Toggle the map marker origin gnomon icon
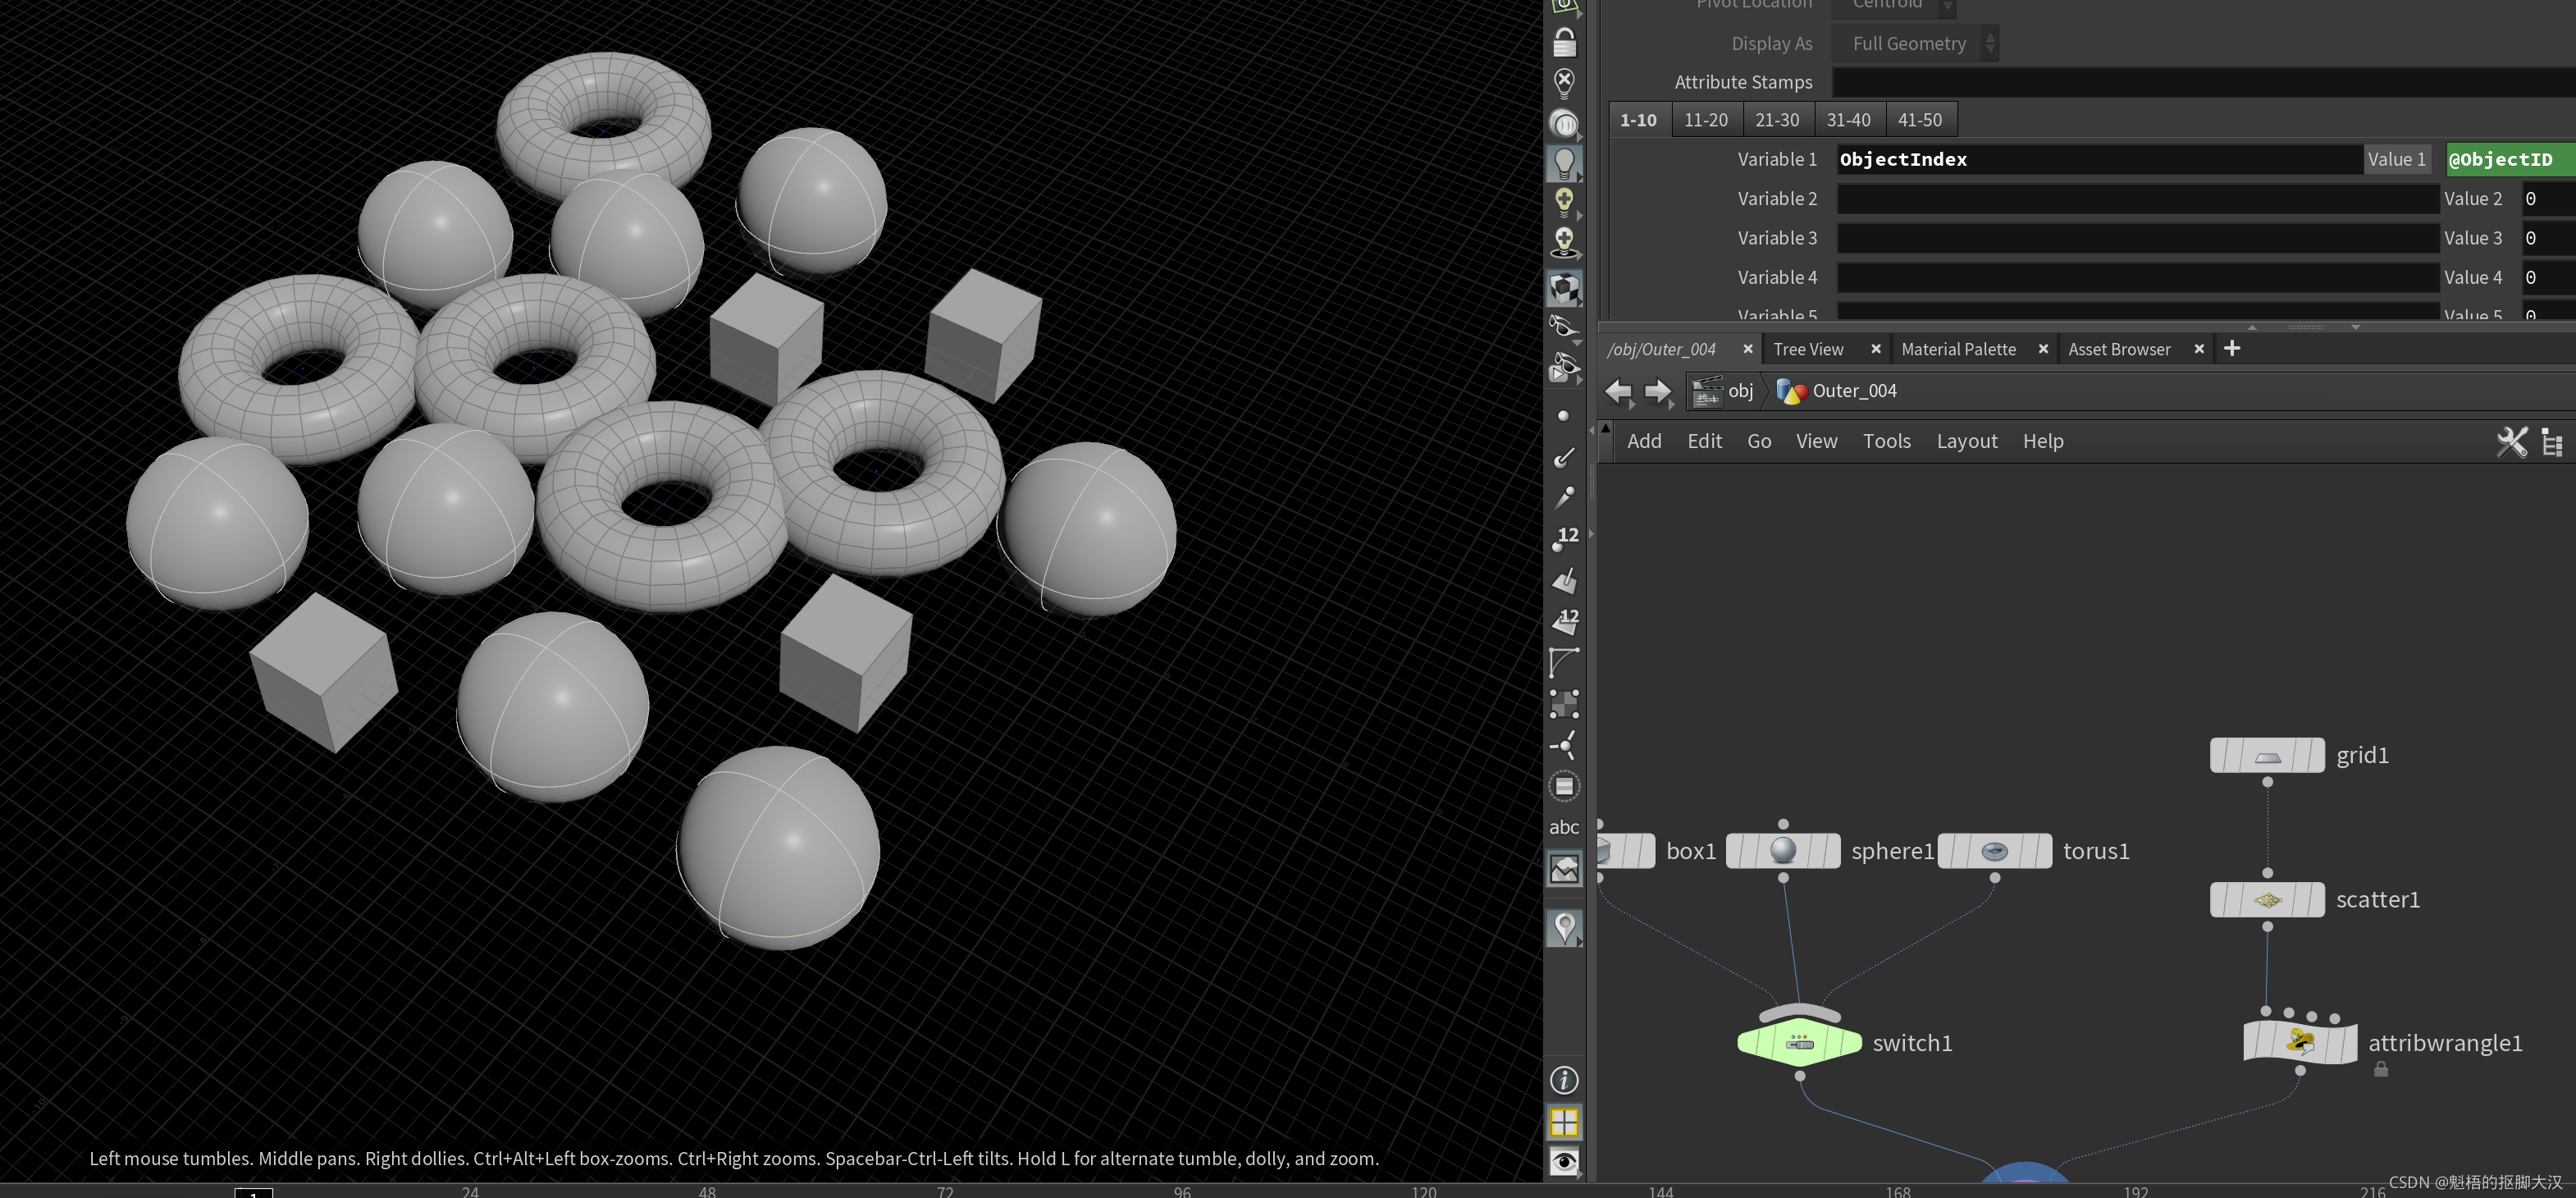 [1564, 927]
